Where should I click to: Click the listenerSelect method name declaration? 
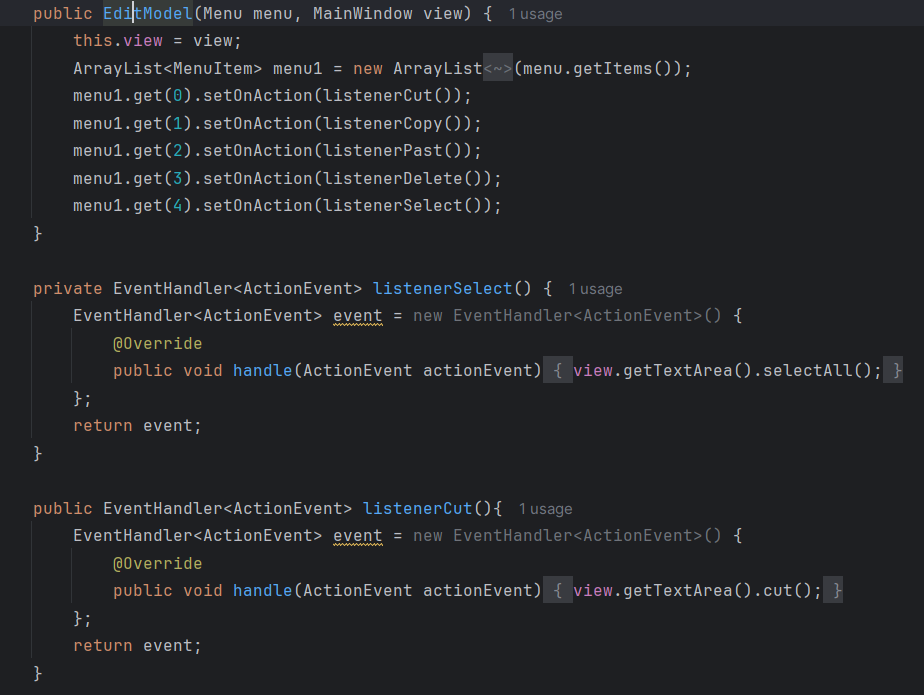443,288
